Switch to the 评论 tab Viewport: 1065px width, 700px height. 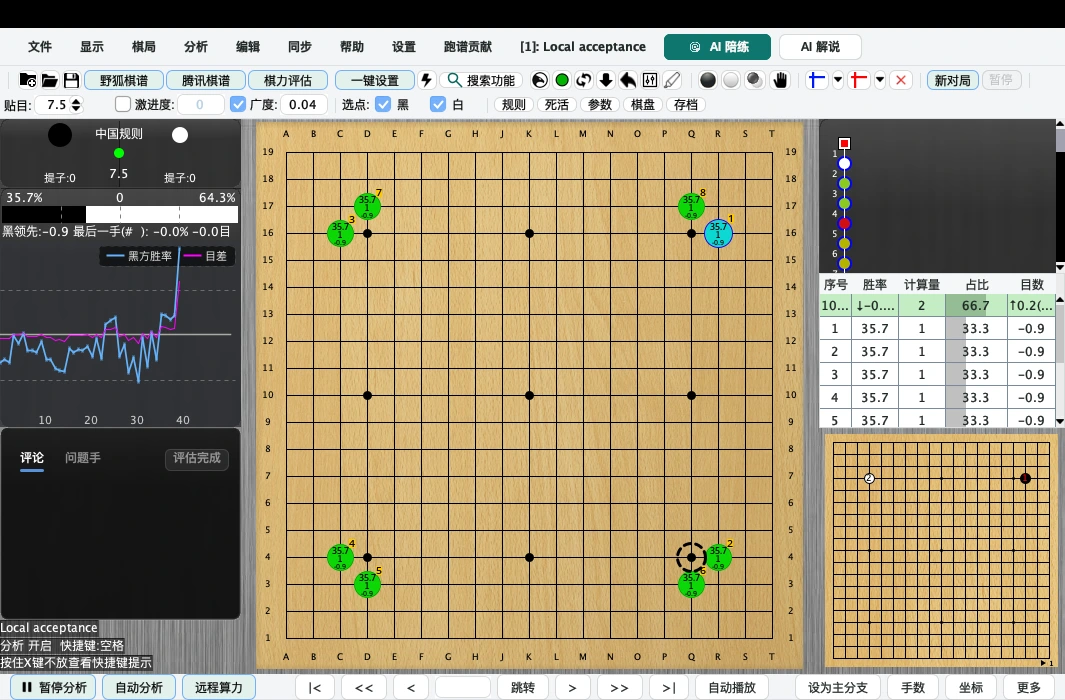click(32, 458)
